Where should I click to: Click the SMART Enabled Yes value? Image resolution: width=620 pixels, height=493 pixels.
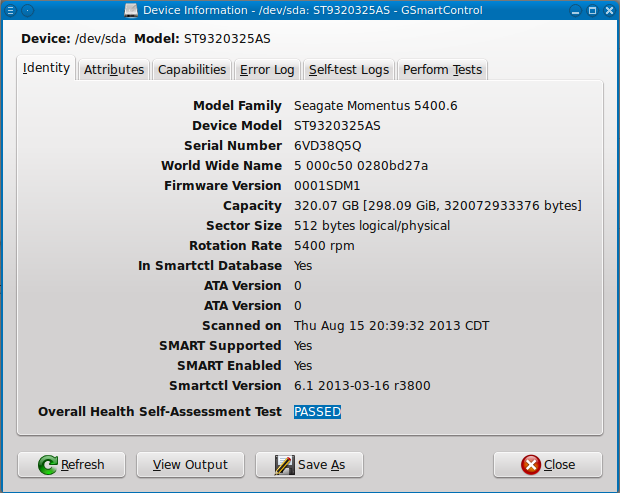pos(303,366)
